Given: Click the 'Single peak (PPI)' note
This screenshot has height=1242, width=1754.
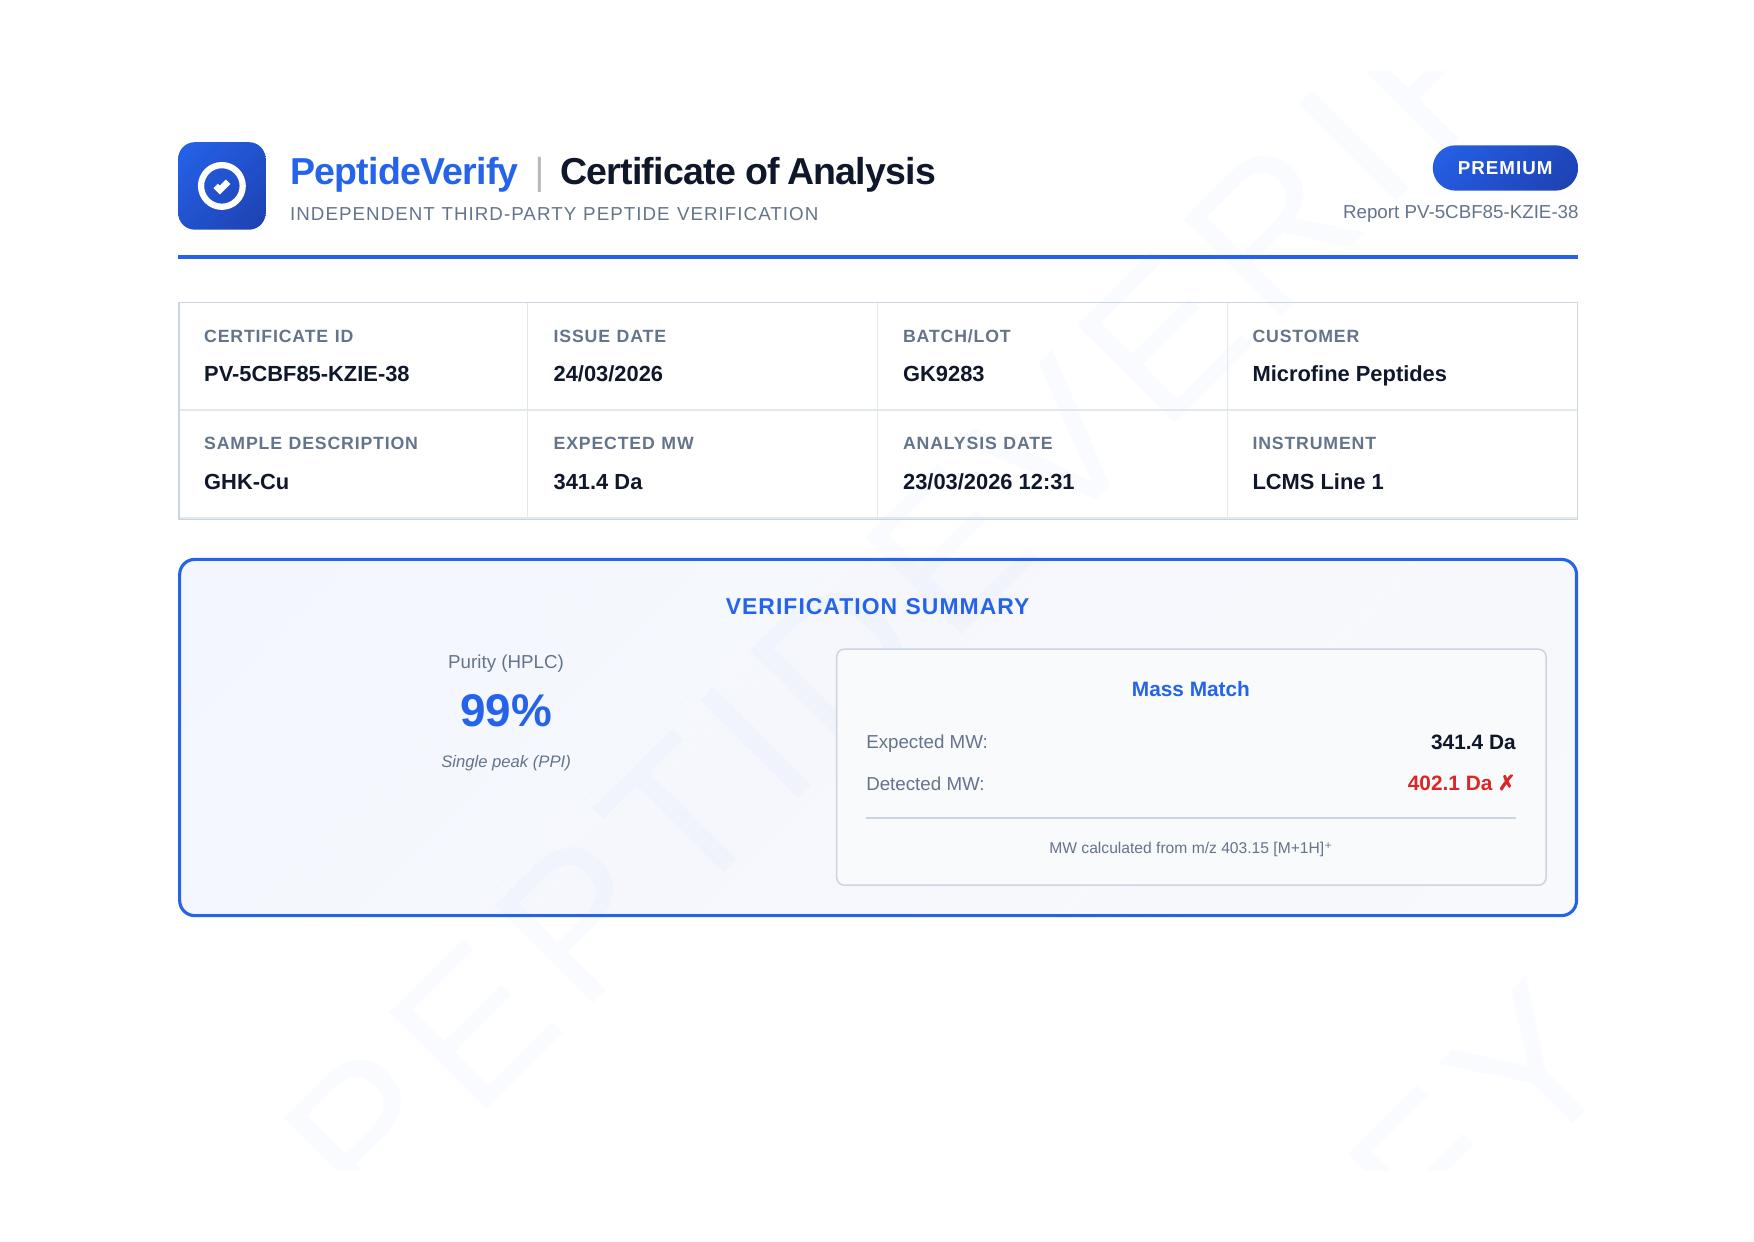Looking at the screenshot, I should [x=506, y=762].
